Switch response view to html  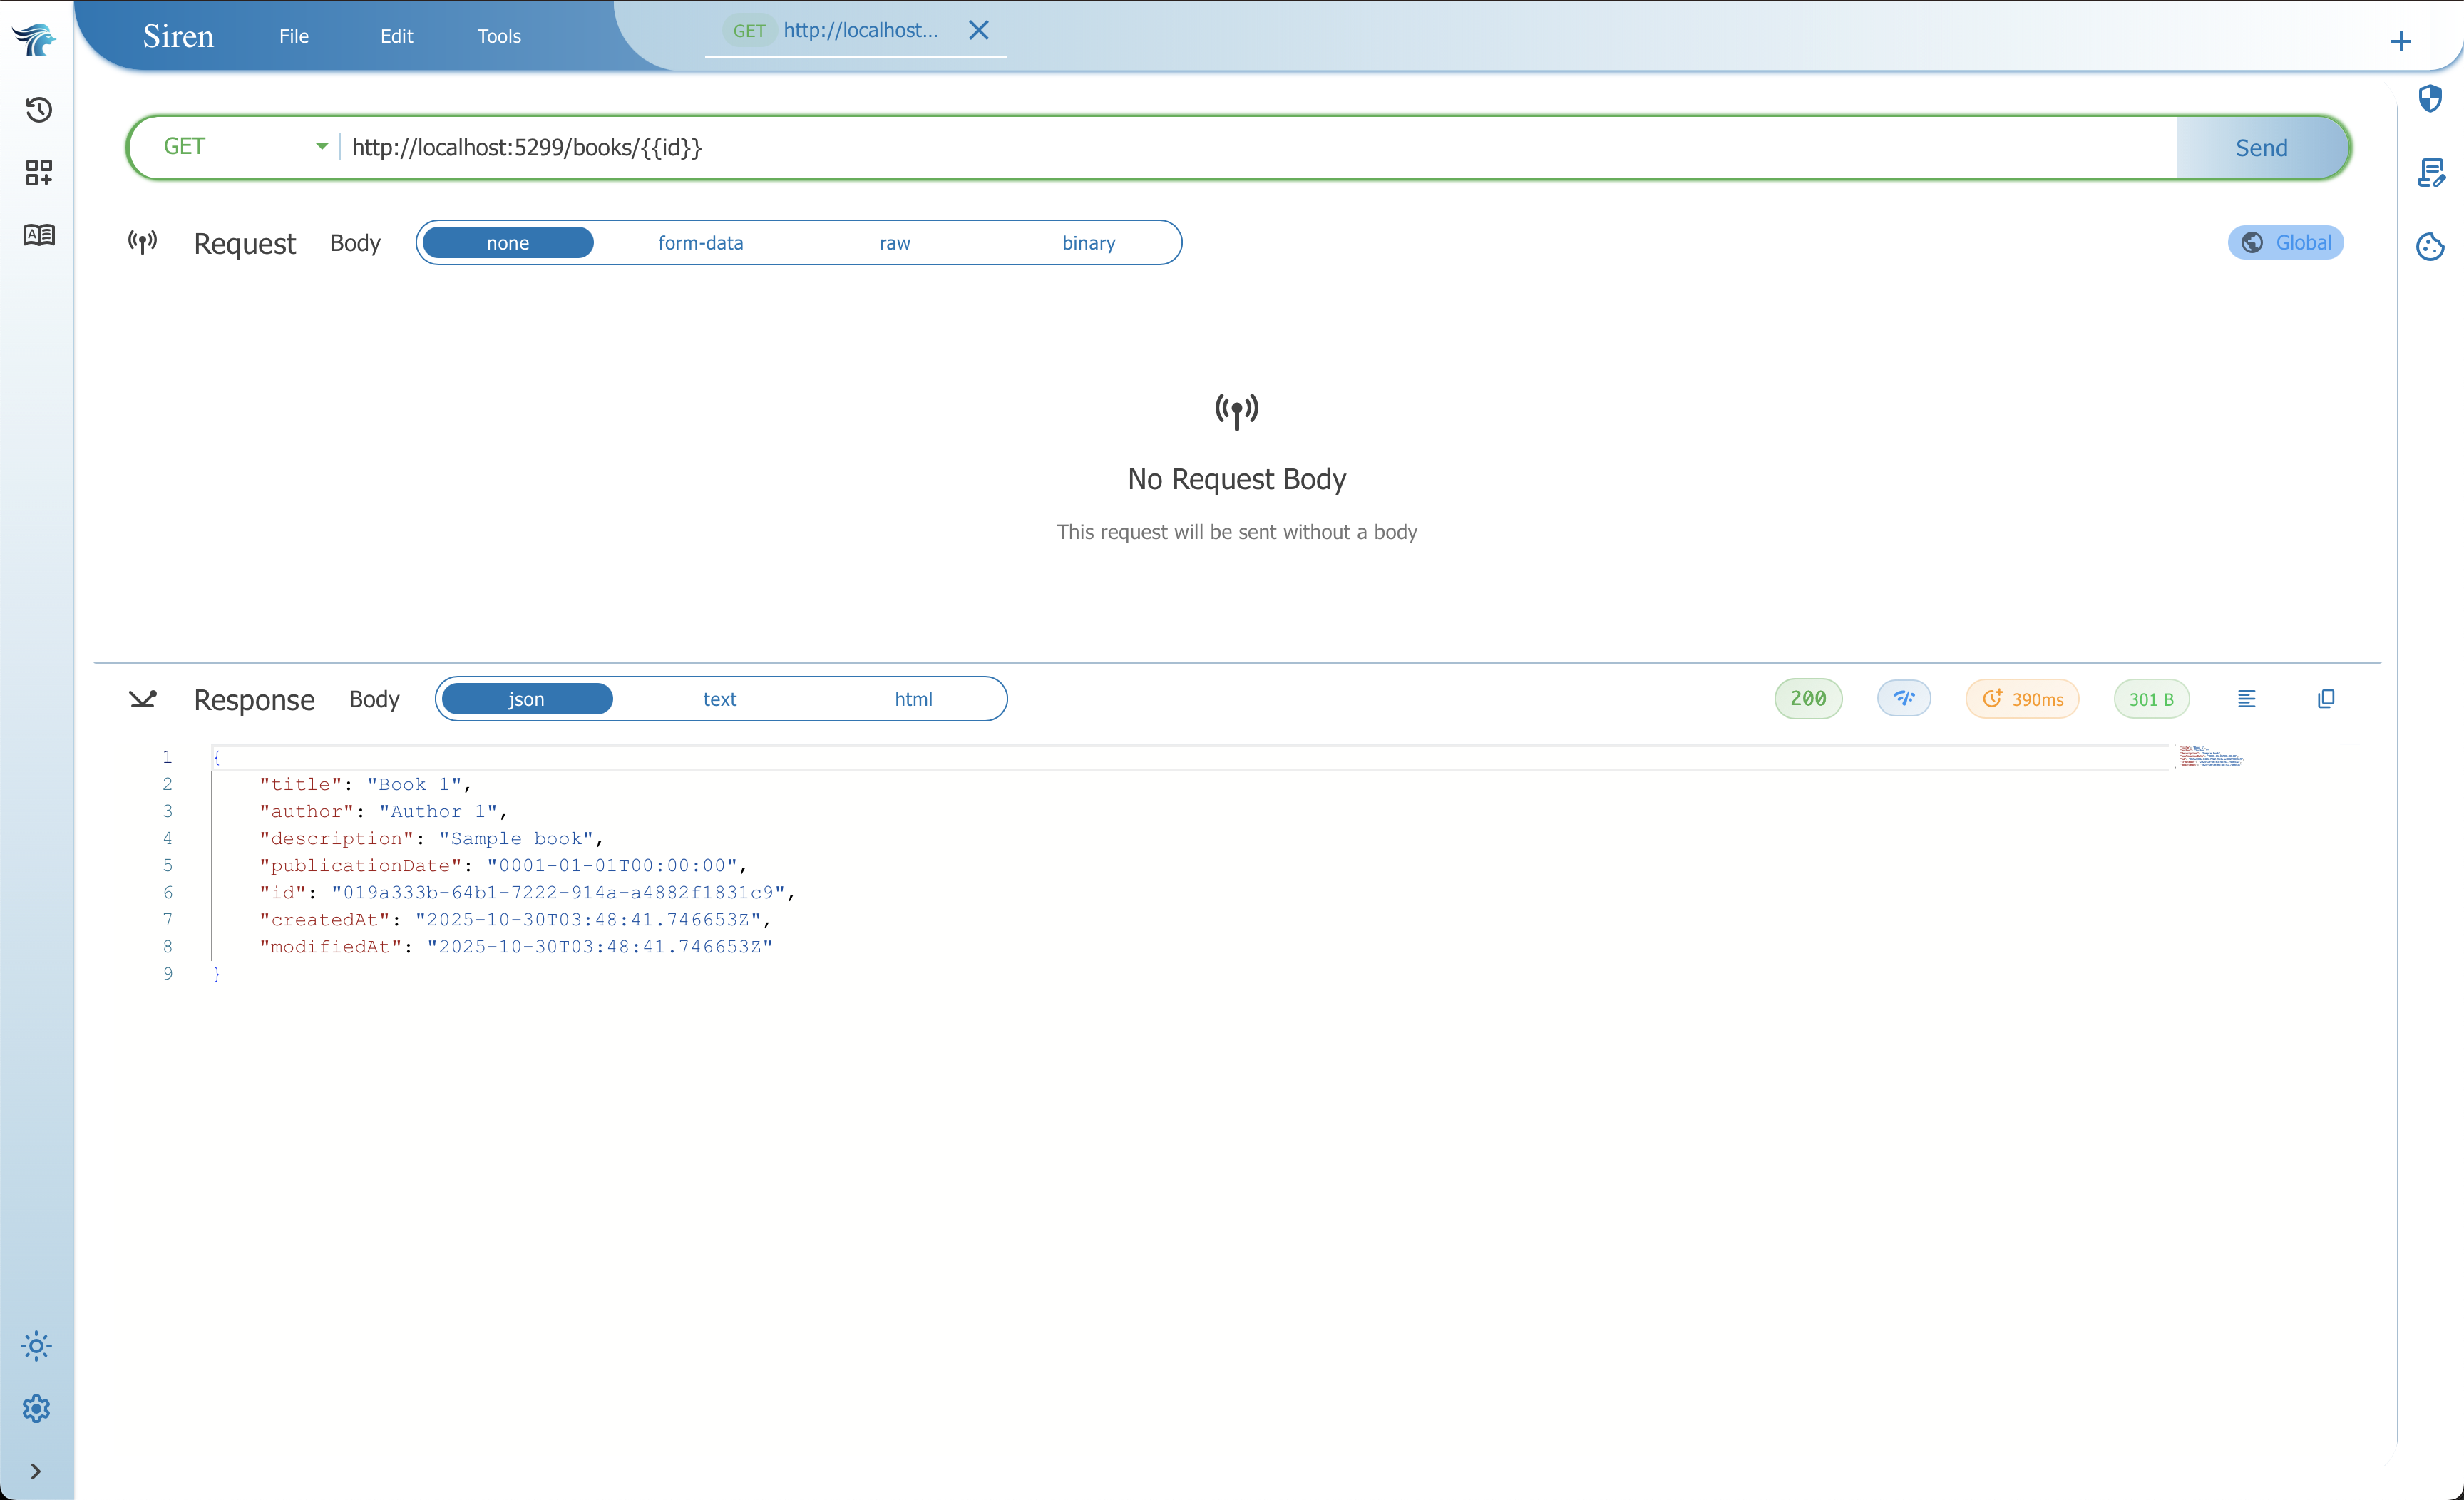(911, 698)
